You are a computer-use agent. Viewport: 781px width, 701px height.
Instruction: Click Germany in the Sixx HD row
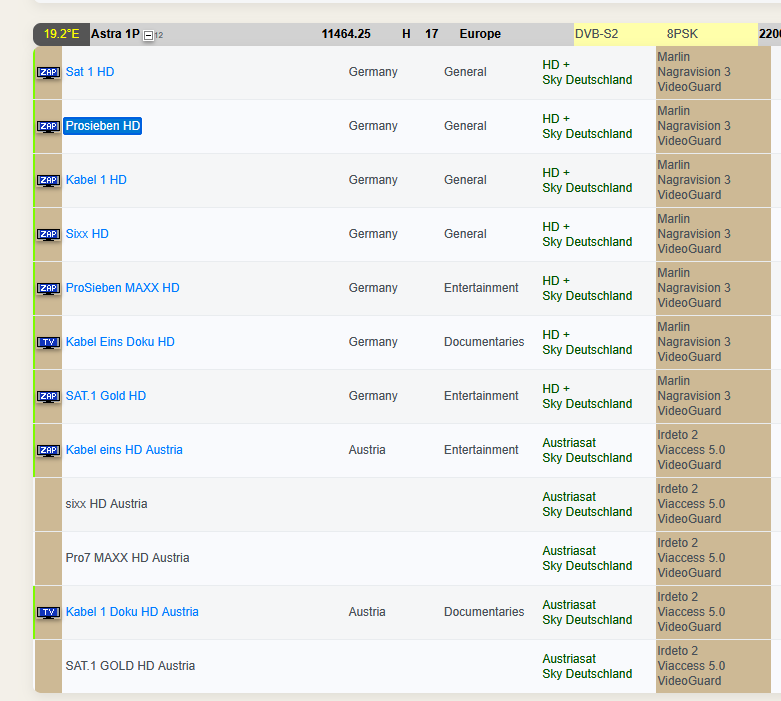[x=373, y=234]
